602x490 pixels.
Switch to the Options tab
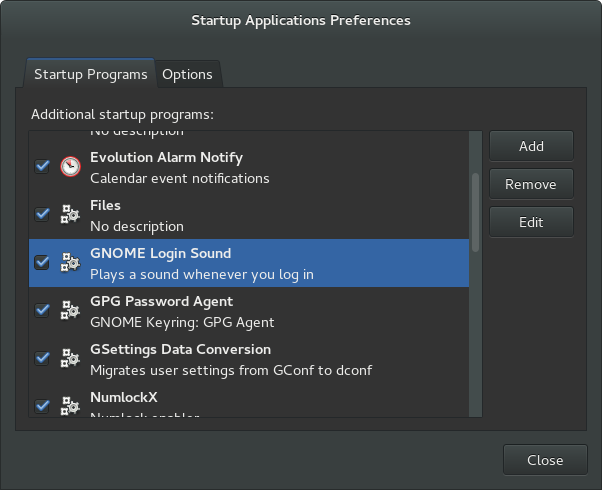tap(187, 74)
